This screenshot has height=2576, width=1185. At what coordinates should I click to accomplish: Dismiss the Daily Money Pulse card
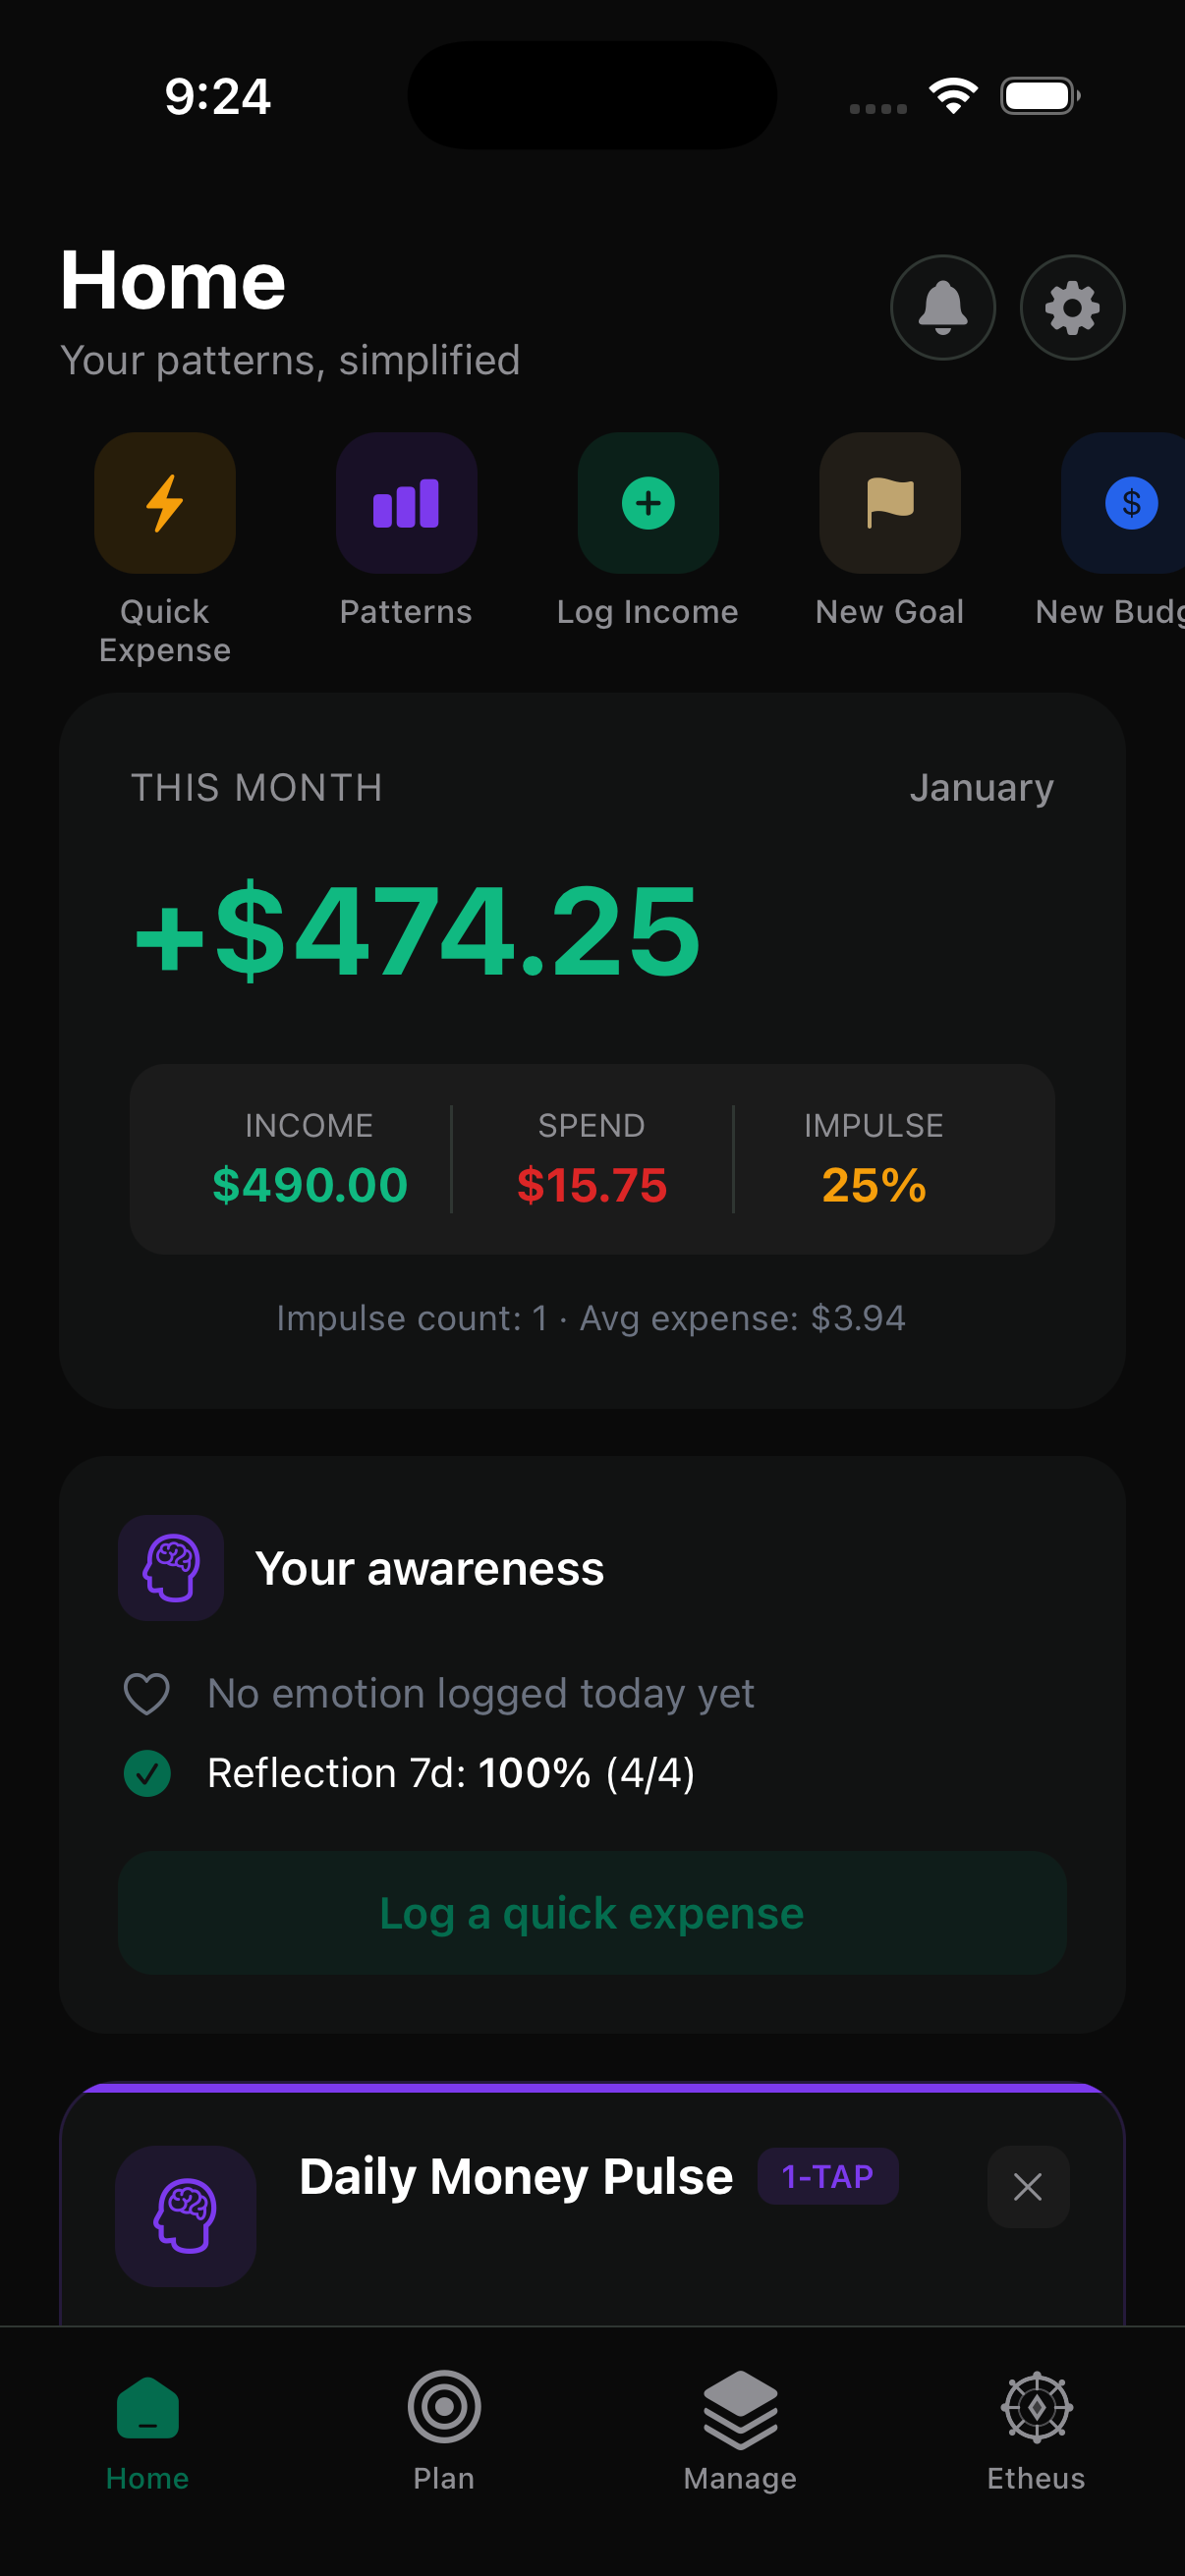click(1027, 2187)
